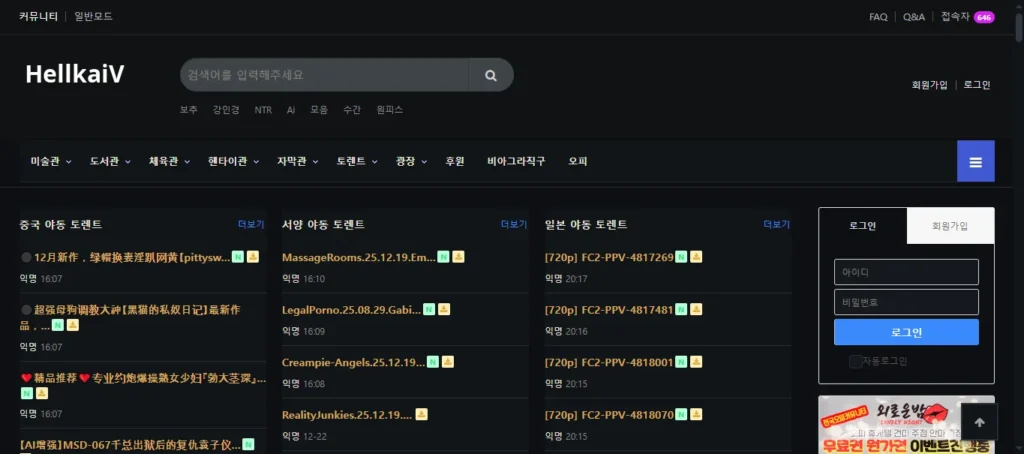Click the 일반모드 link in top bar
The width and height of the screenshot is (1024, 454).
click(93, 17)
